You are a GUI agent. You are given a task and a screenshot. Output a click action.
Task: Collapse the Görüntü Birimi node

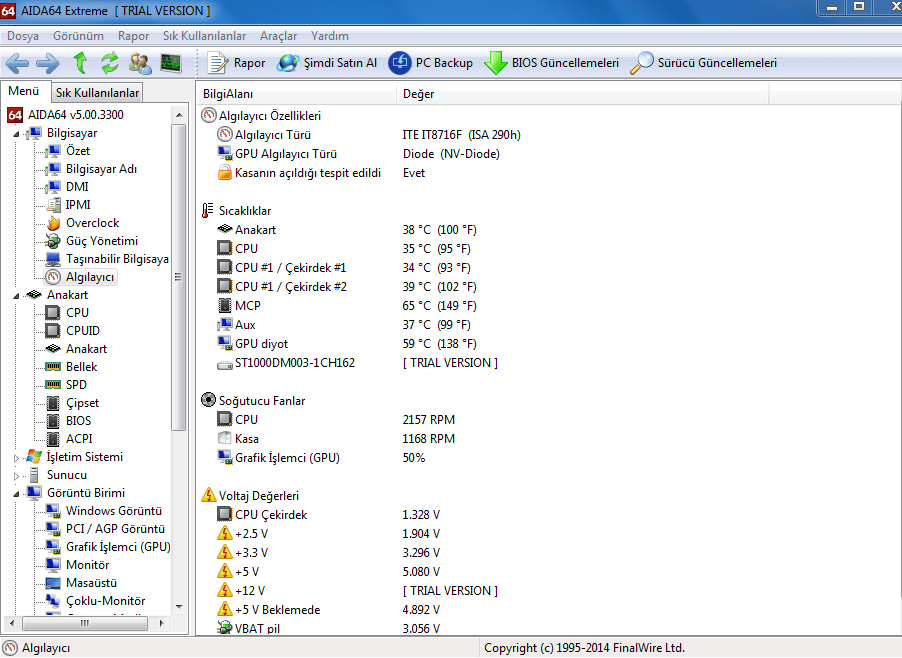16,494
